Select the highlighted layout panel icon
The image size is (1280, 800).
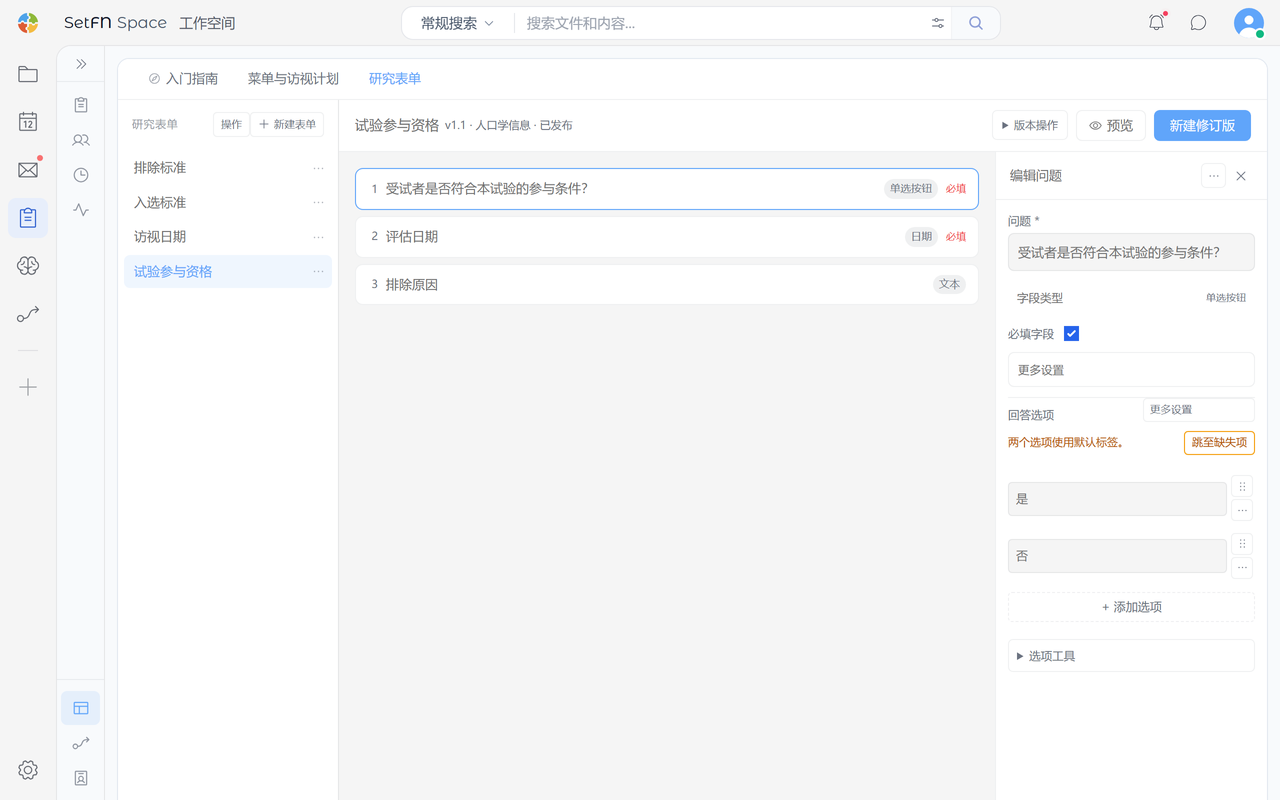coord(81,708)
